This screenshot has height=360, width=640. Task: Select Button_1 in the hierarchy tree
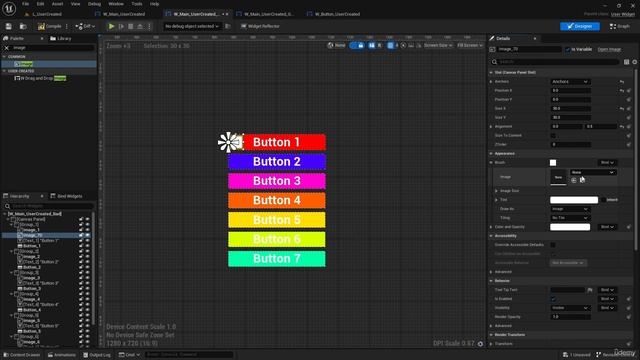(x=31, y=246)
